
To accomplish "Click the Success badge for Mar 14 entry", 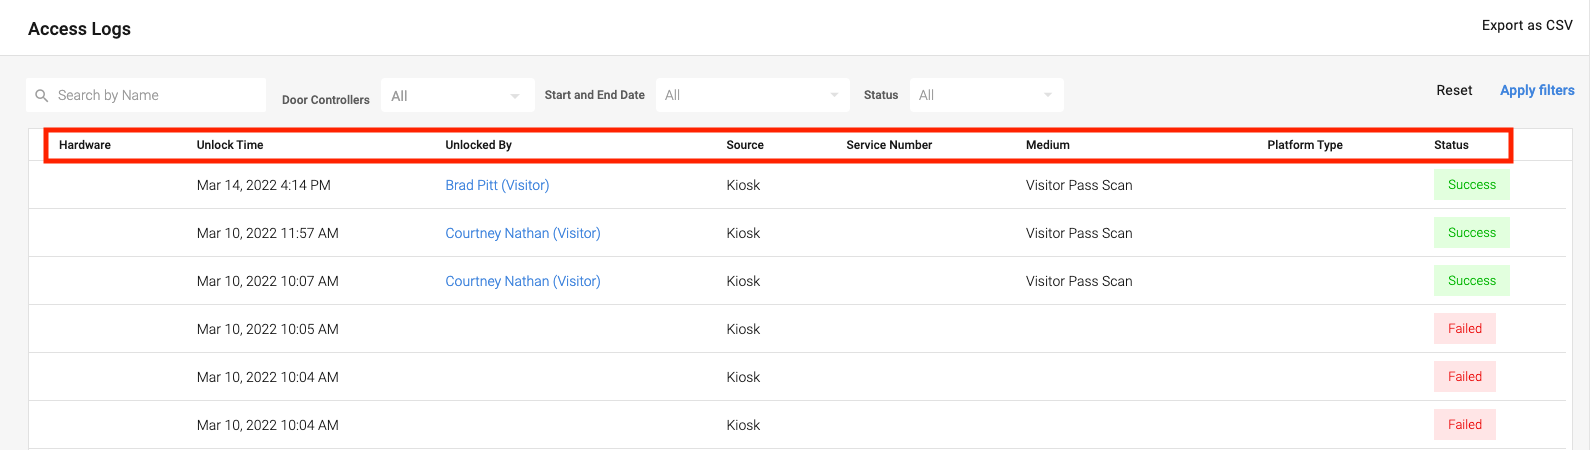I will tap(1471, 185).
